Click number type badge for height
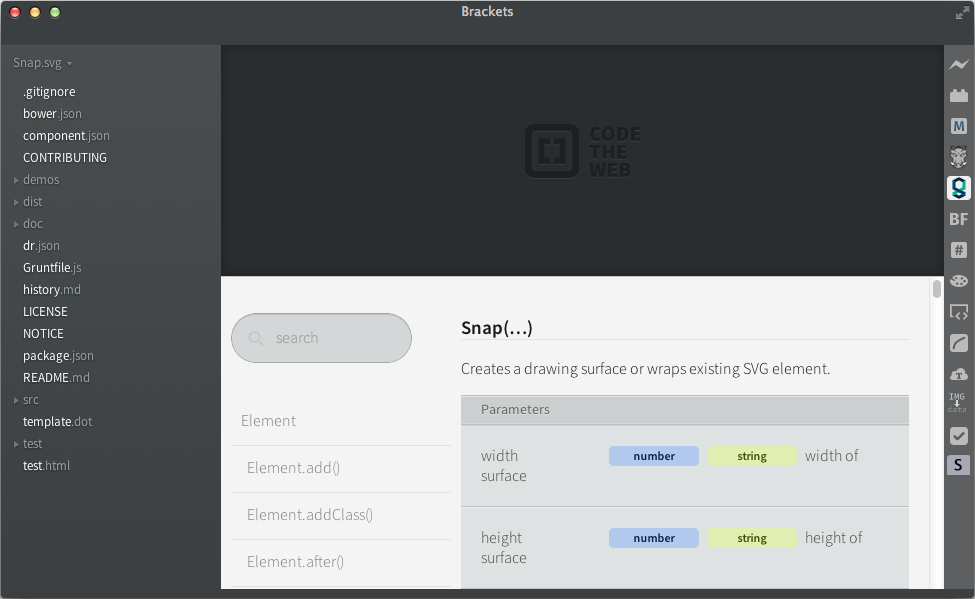 654,538
